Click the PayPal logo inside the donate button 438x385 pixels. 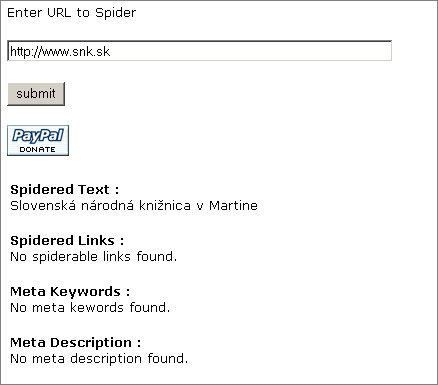[38, 136]
